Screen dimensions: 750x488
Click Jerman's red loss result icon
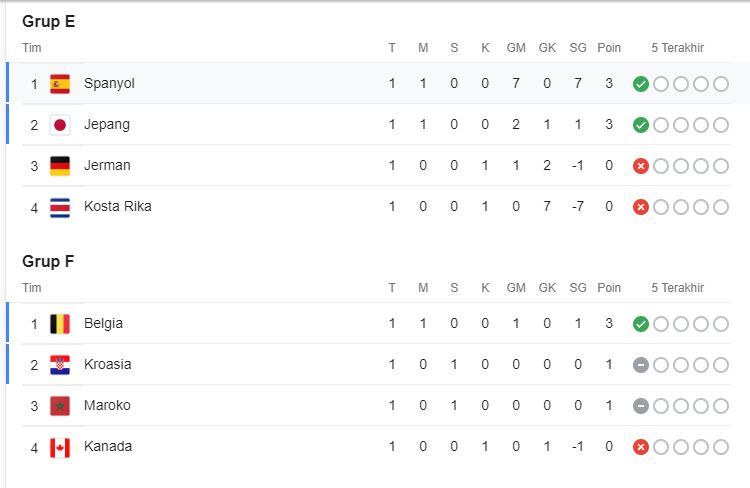click(641, 166)
